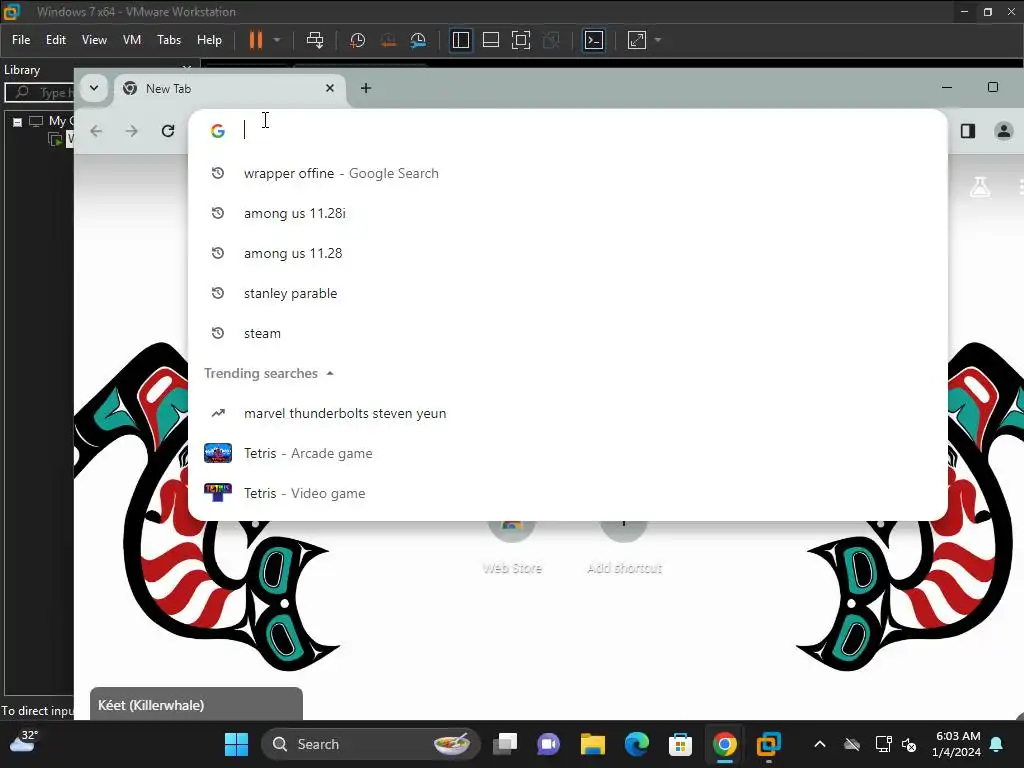Choose 'among us 11.28' history suggestion
1024x768 pixels.
568,253
